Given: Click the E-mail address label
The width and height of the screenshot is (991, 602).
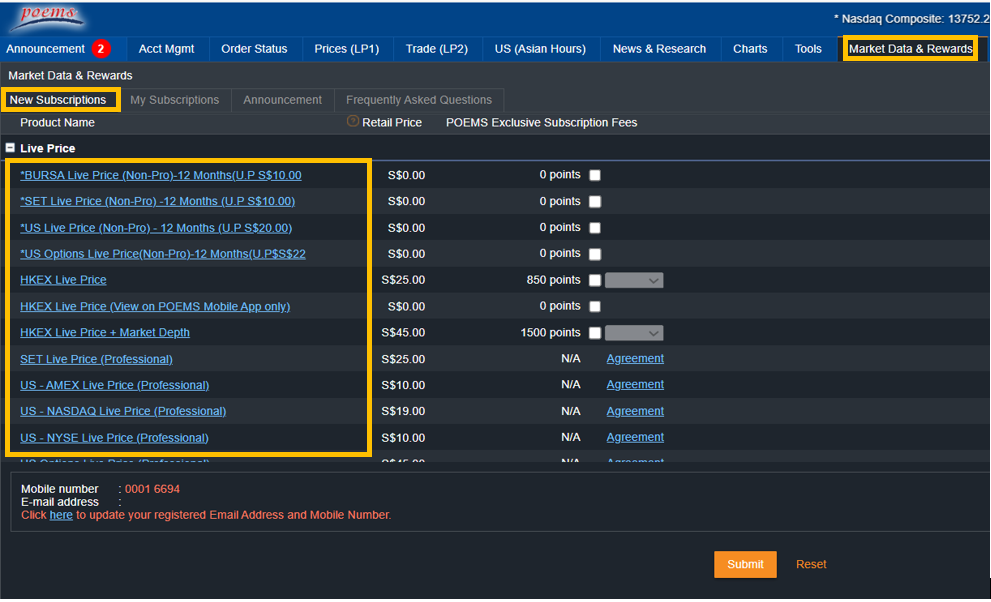Looking at the screenshot, I should pos(60,502).
